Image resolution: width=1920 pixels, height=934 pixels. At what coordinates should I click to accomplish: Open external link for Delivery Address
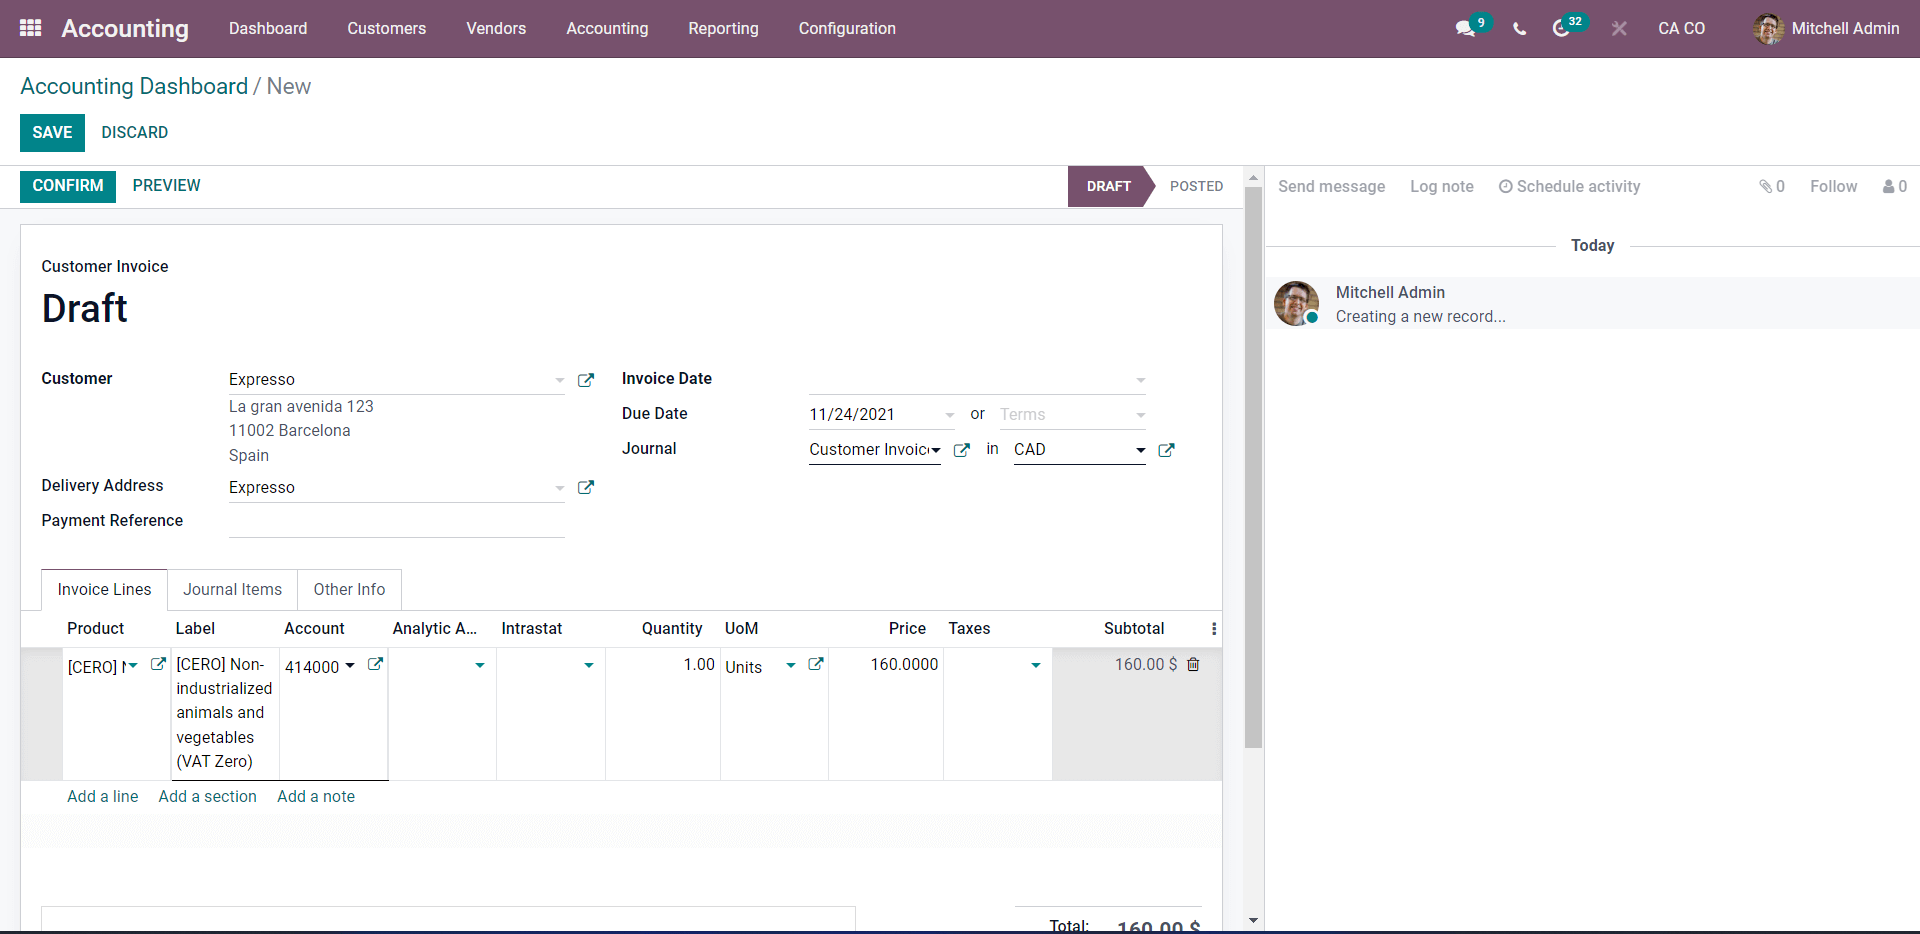(586, 487)
